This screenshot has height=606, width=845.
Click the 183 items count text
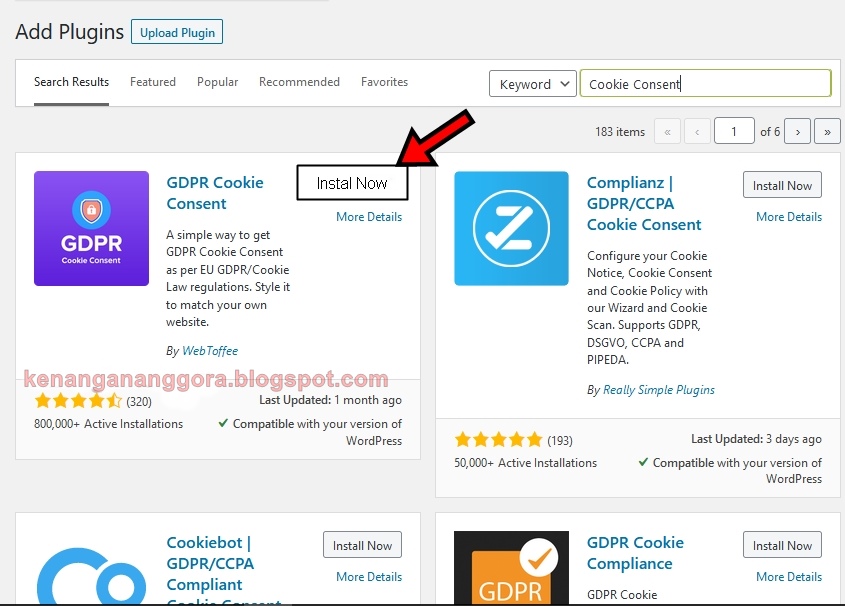(x=620, y=131)
